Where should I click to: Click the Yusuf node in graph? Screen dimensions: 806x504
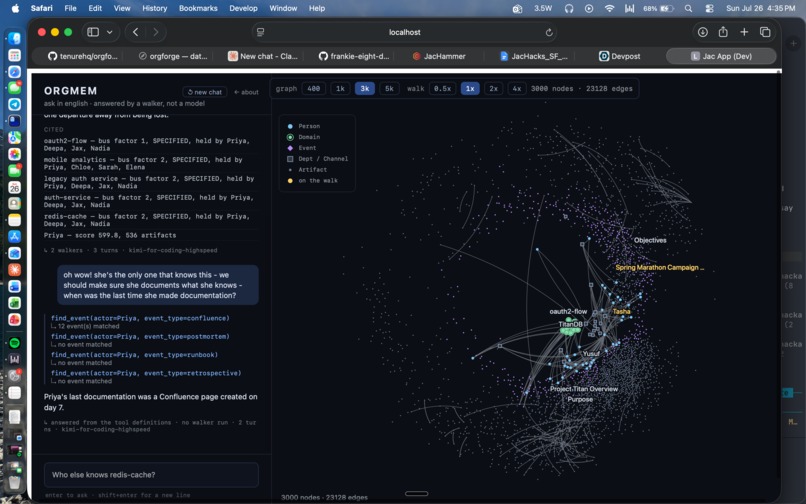coord(591,354)
